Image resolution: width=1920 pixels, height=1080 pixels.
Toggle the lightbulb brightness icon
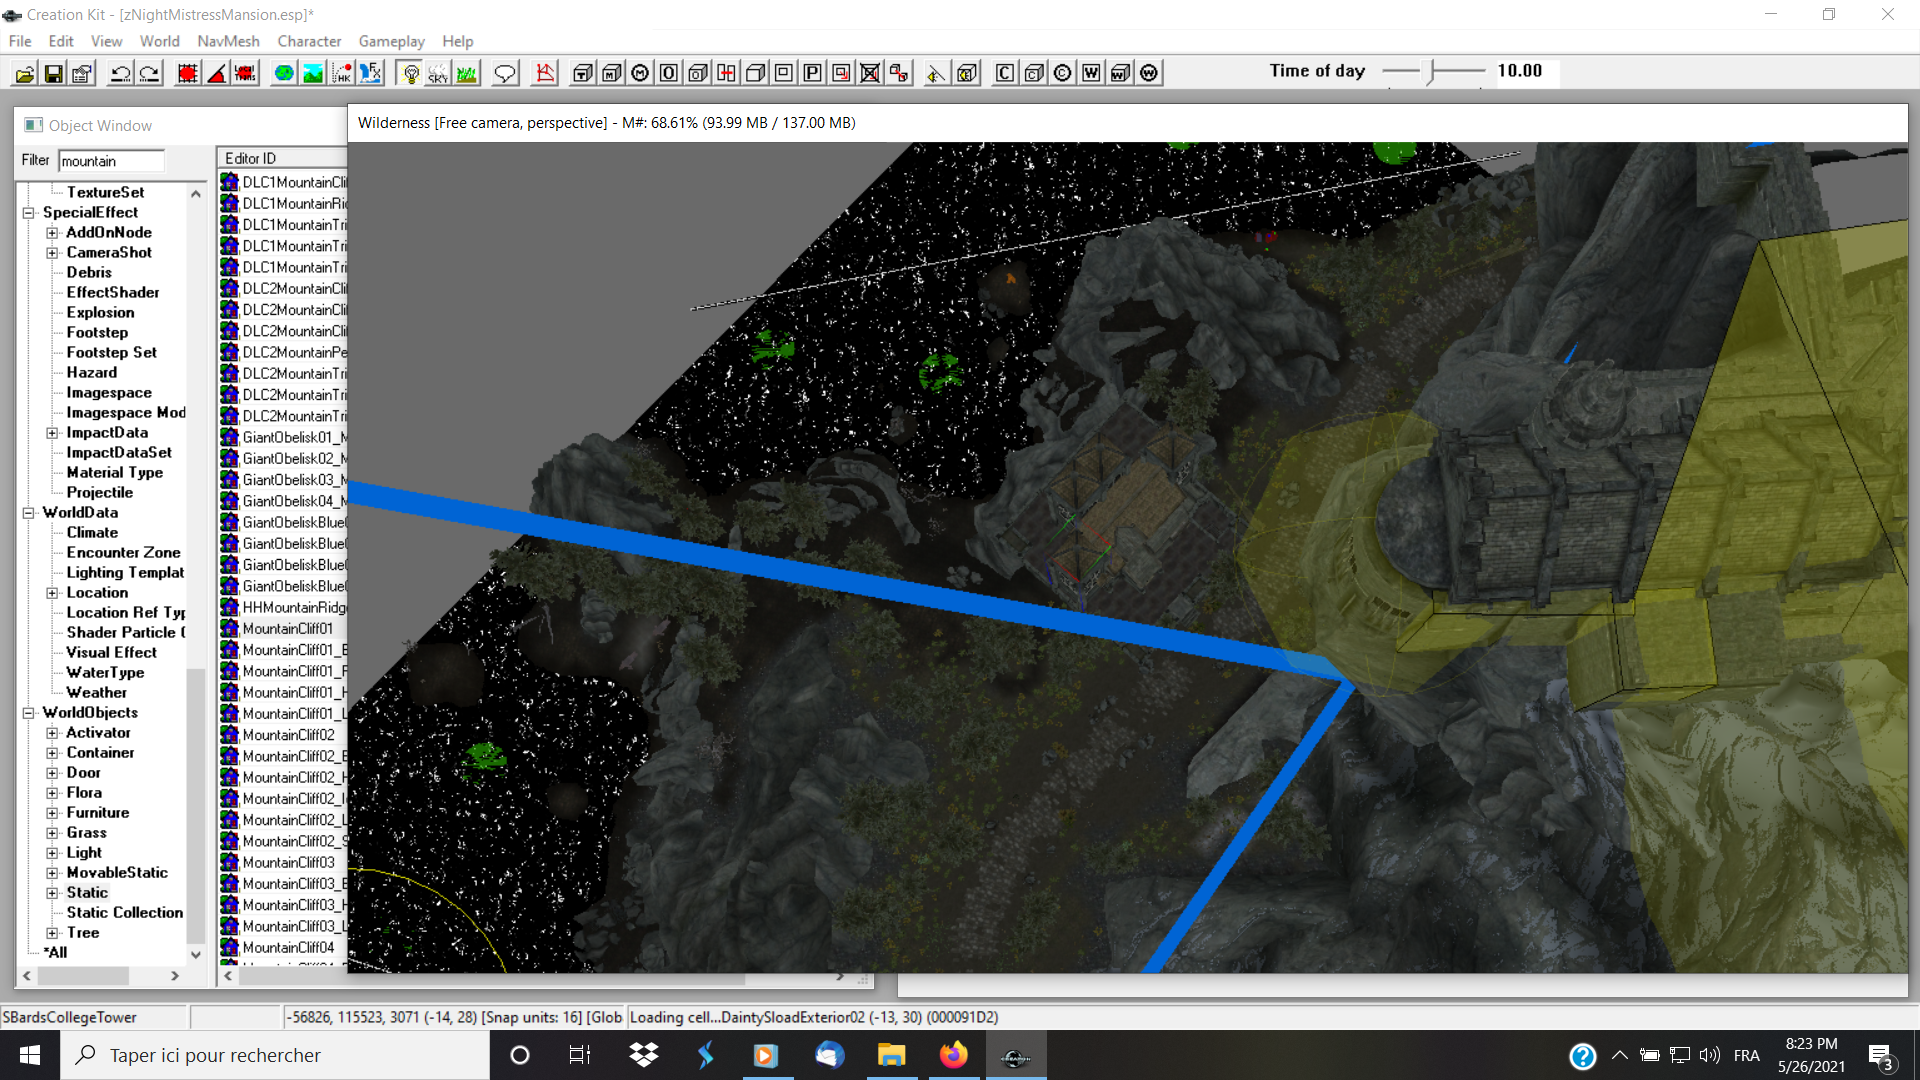(410, 73)
